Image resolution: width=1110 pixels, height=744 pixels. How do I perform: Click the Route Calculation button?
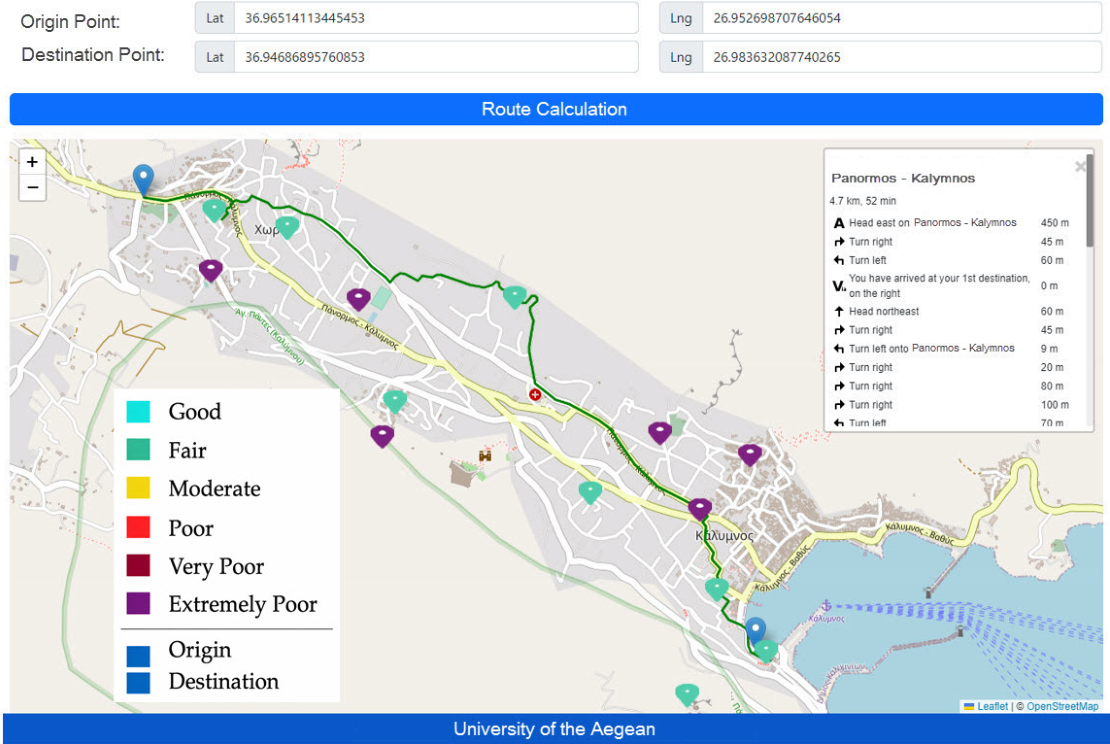click(556, 109)
